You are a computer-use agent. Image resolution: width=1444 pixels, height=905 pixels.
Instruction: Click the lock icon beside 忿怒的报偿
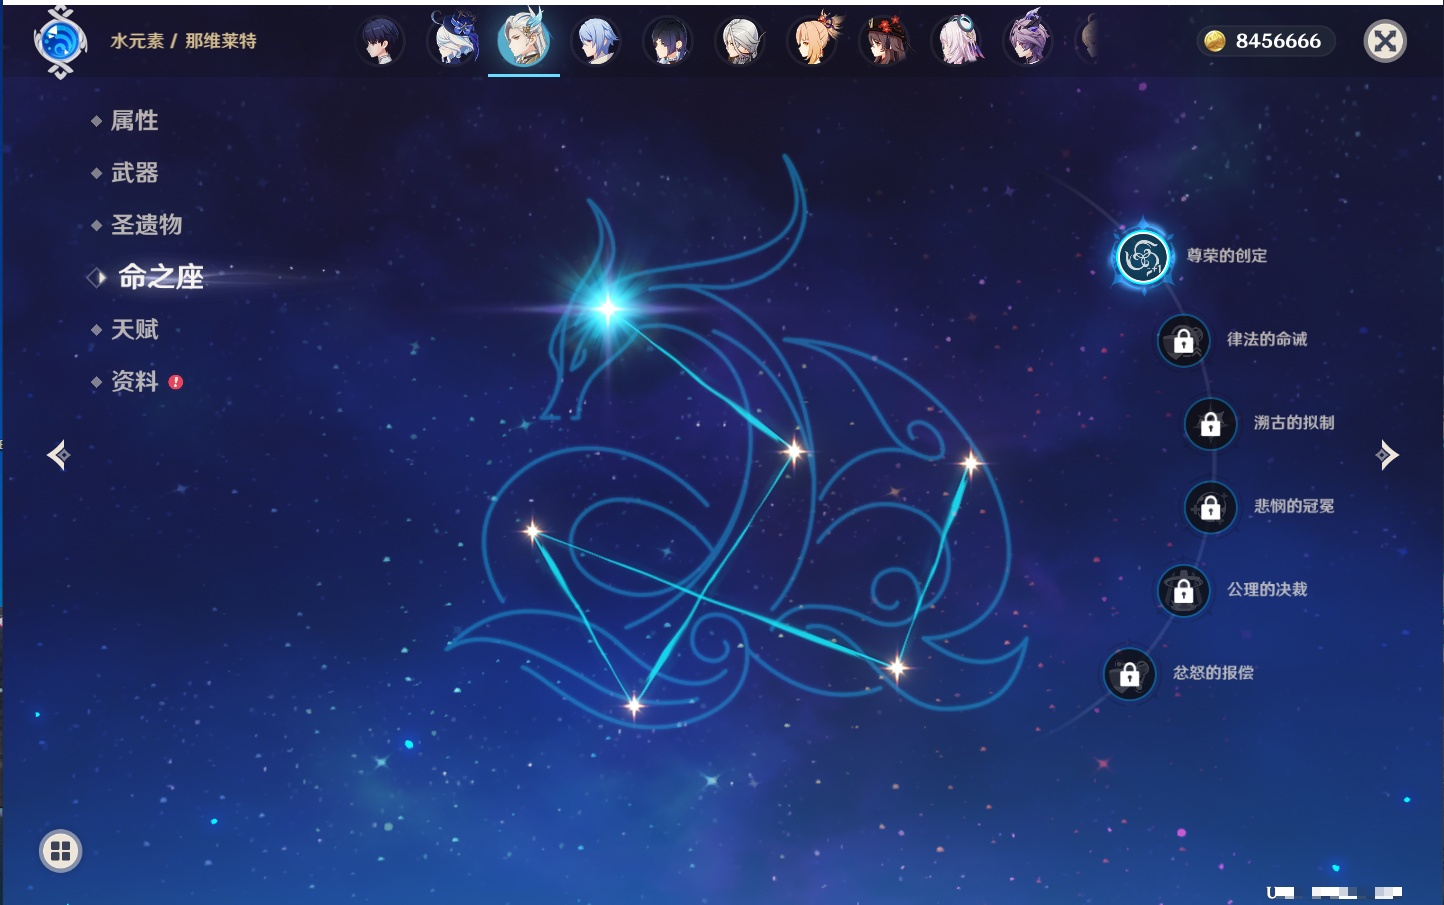(1129, 674)
